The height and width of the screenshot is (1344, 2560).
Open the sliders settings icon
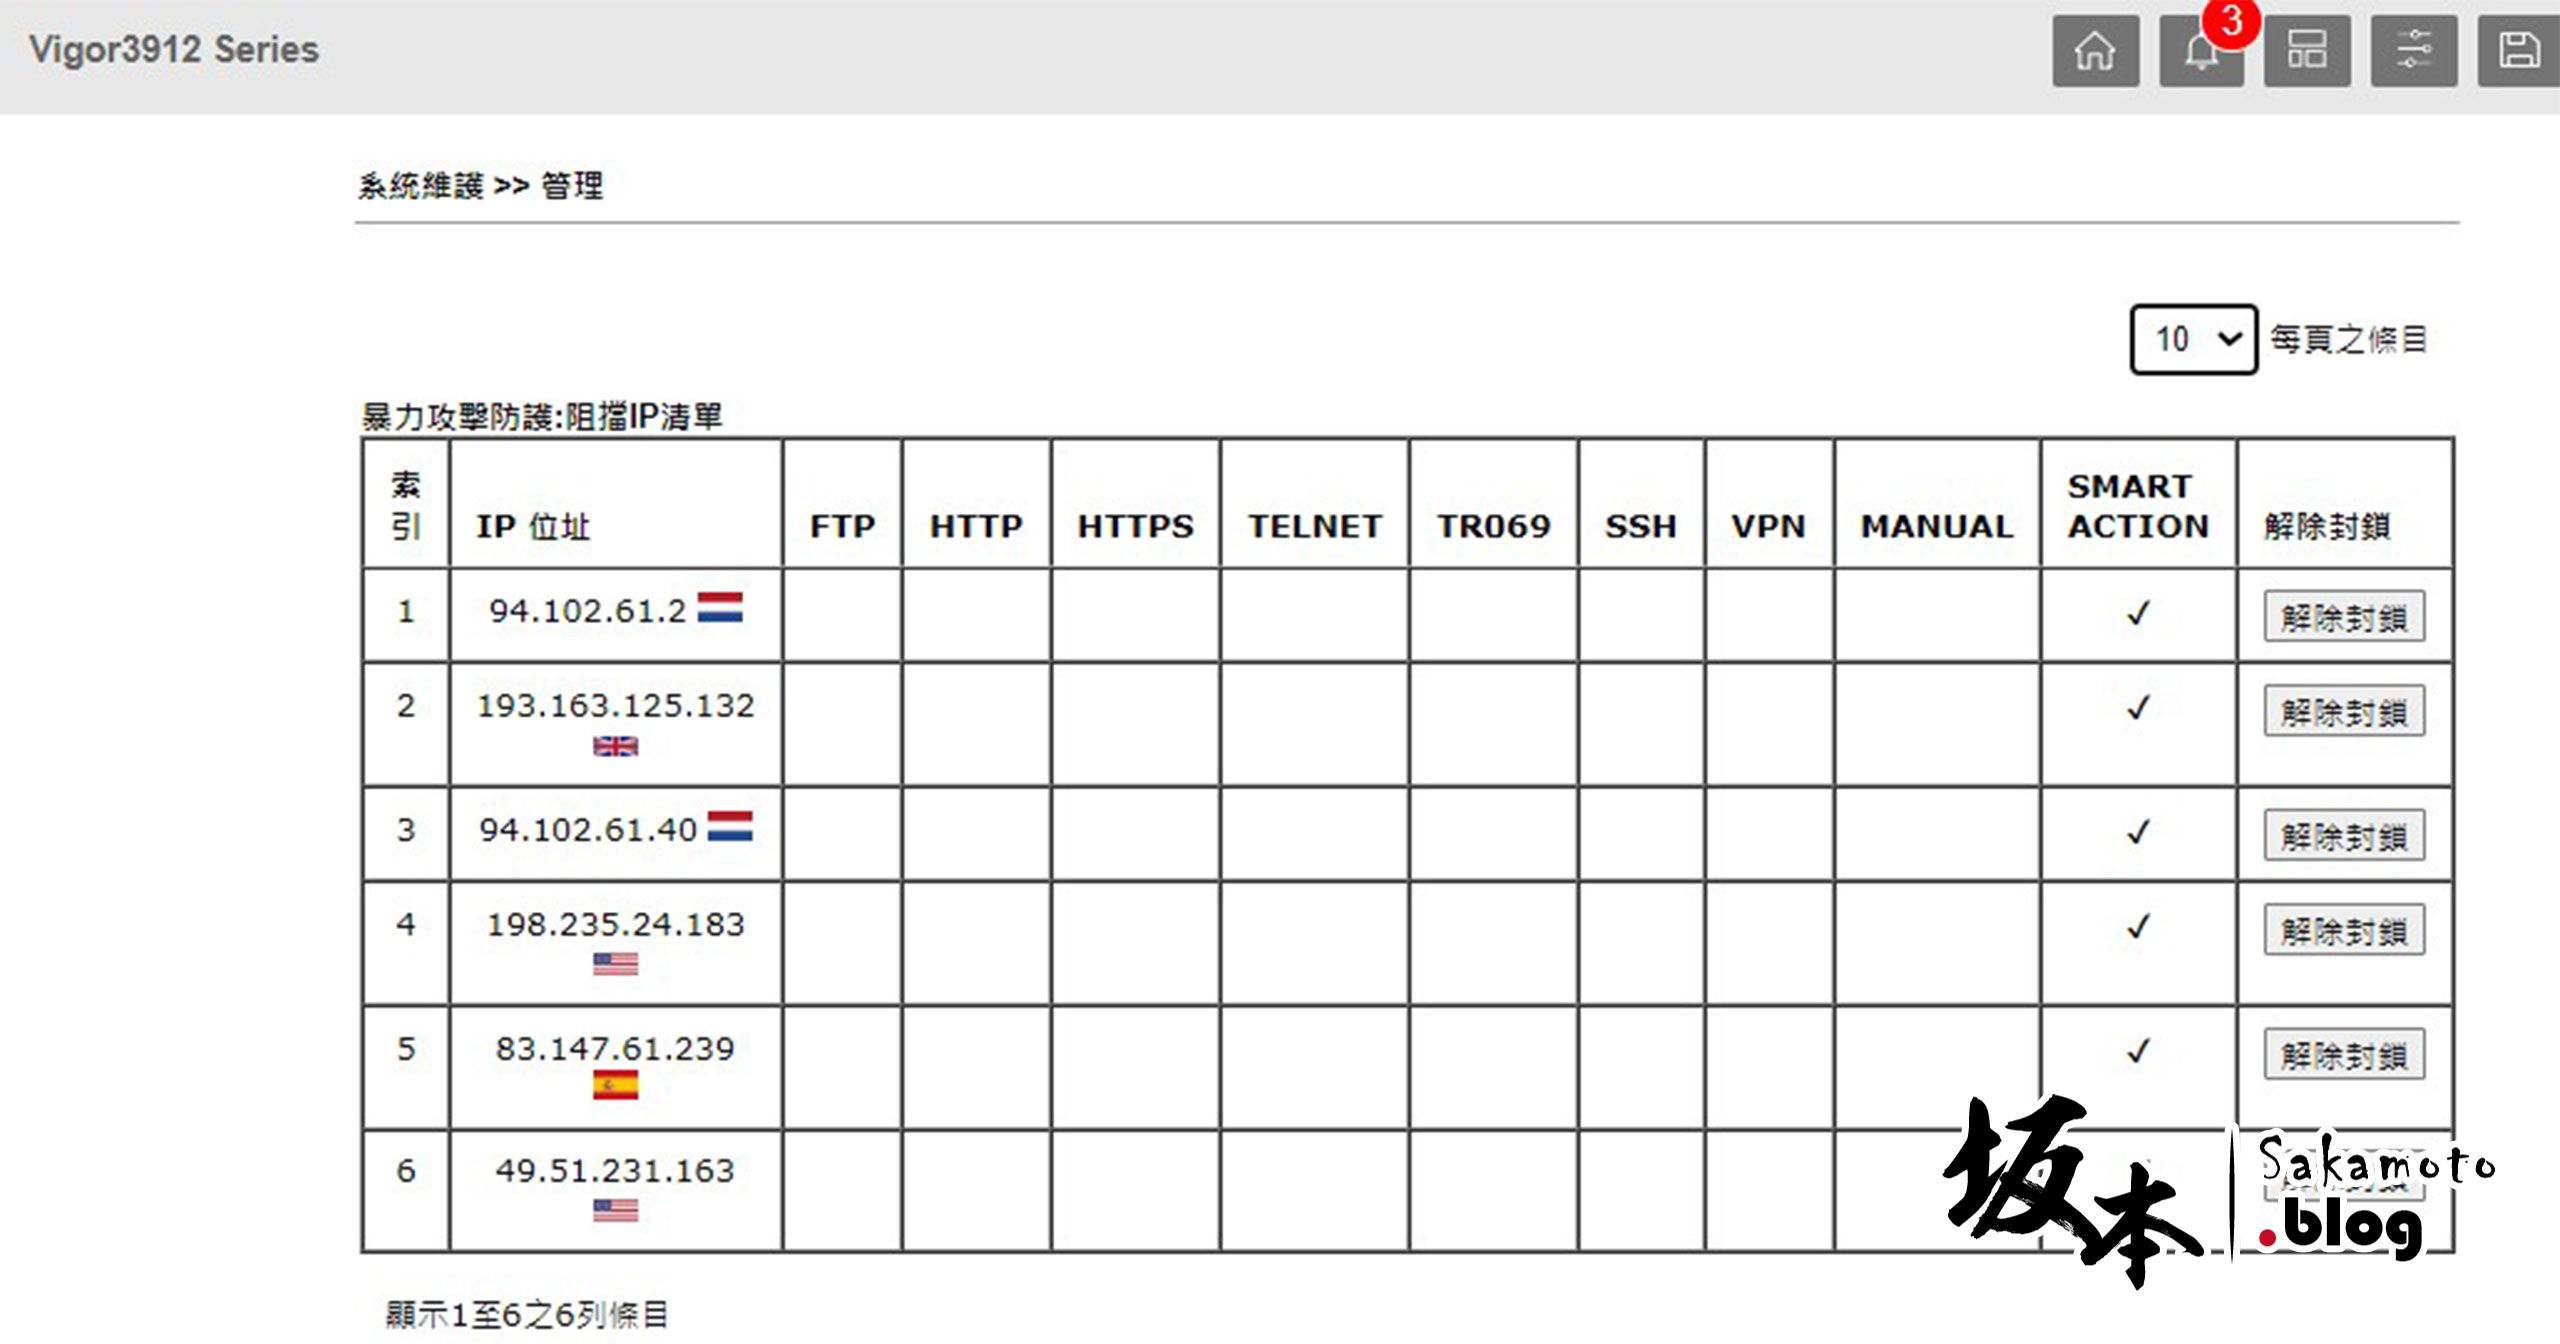pos(2413,51)
